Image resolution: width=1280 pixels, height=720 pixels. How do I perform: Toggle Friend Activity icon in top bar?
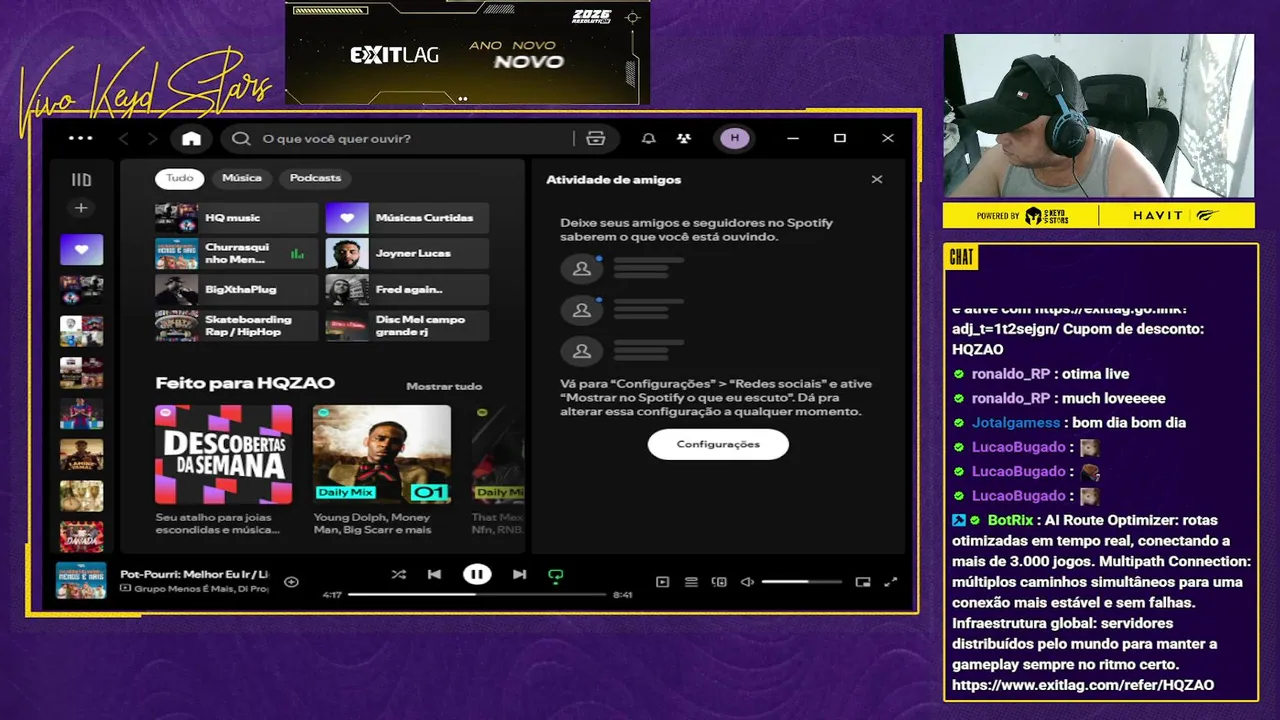[683, 139]
